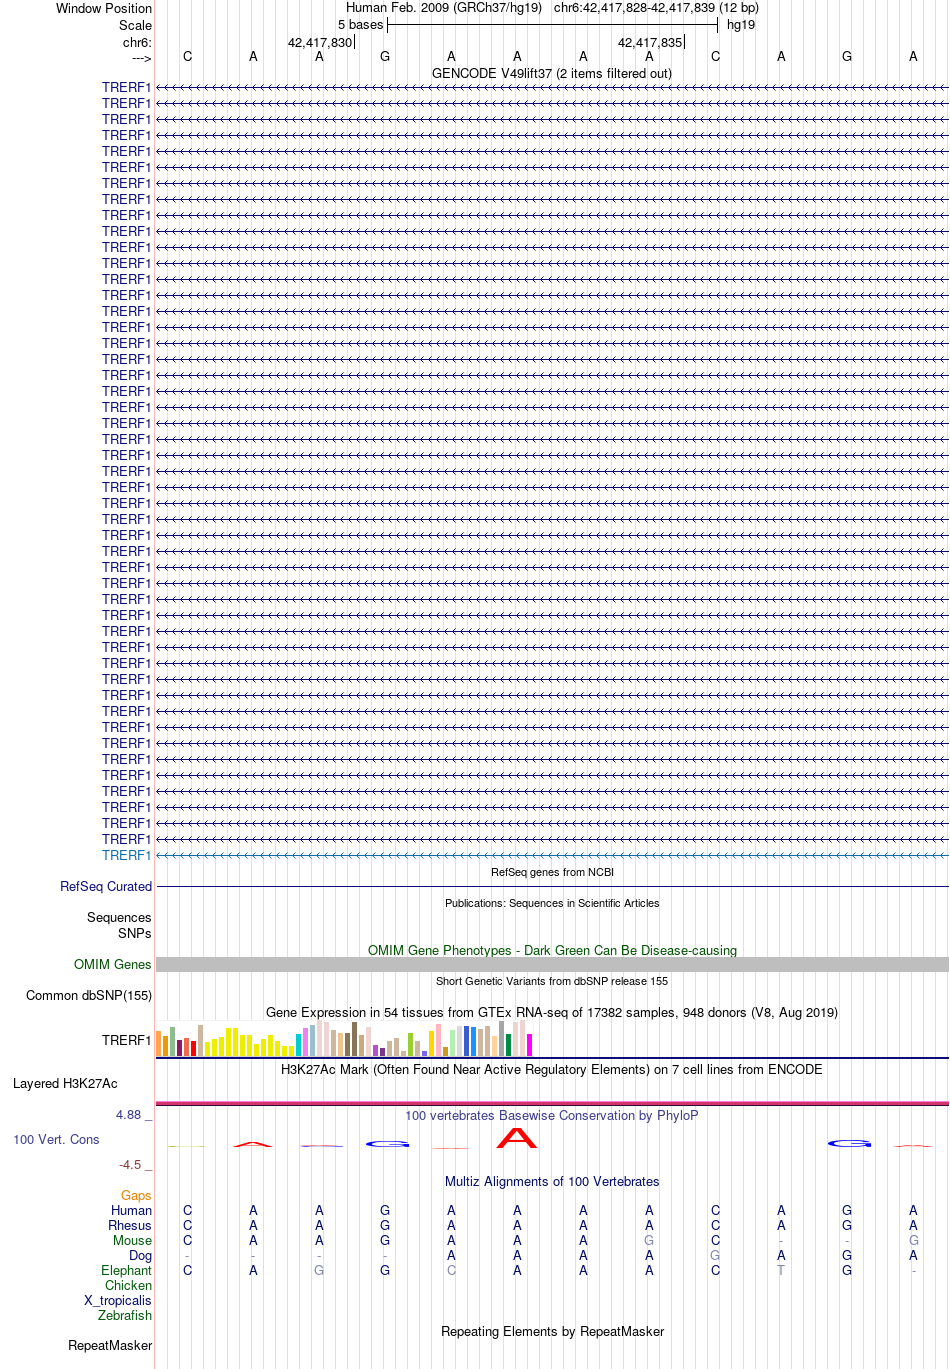This screenshot has width=950, height=1369.
Task: Open Publications: Sequences in Scientific Articles title
Action: pos(552,903)
